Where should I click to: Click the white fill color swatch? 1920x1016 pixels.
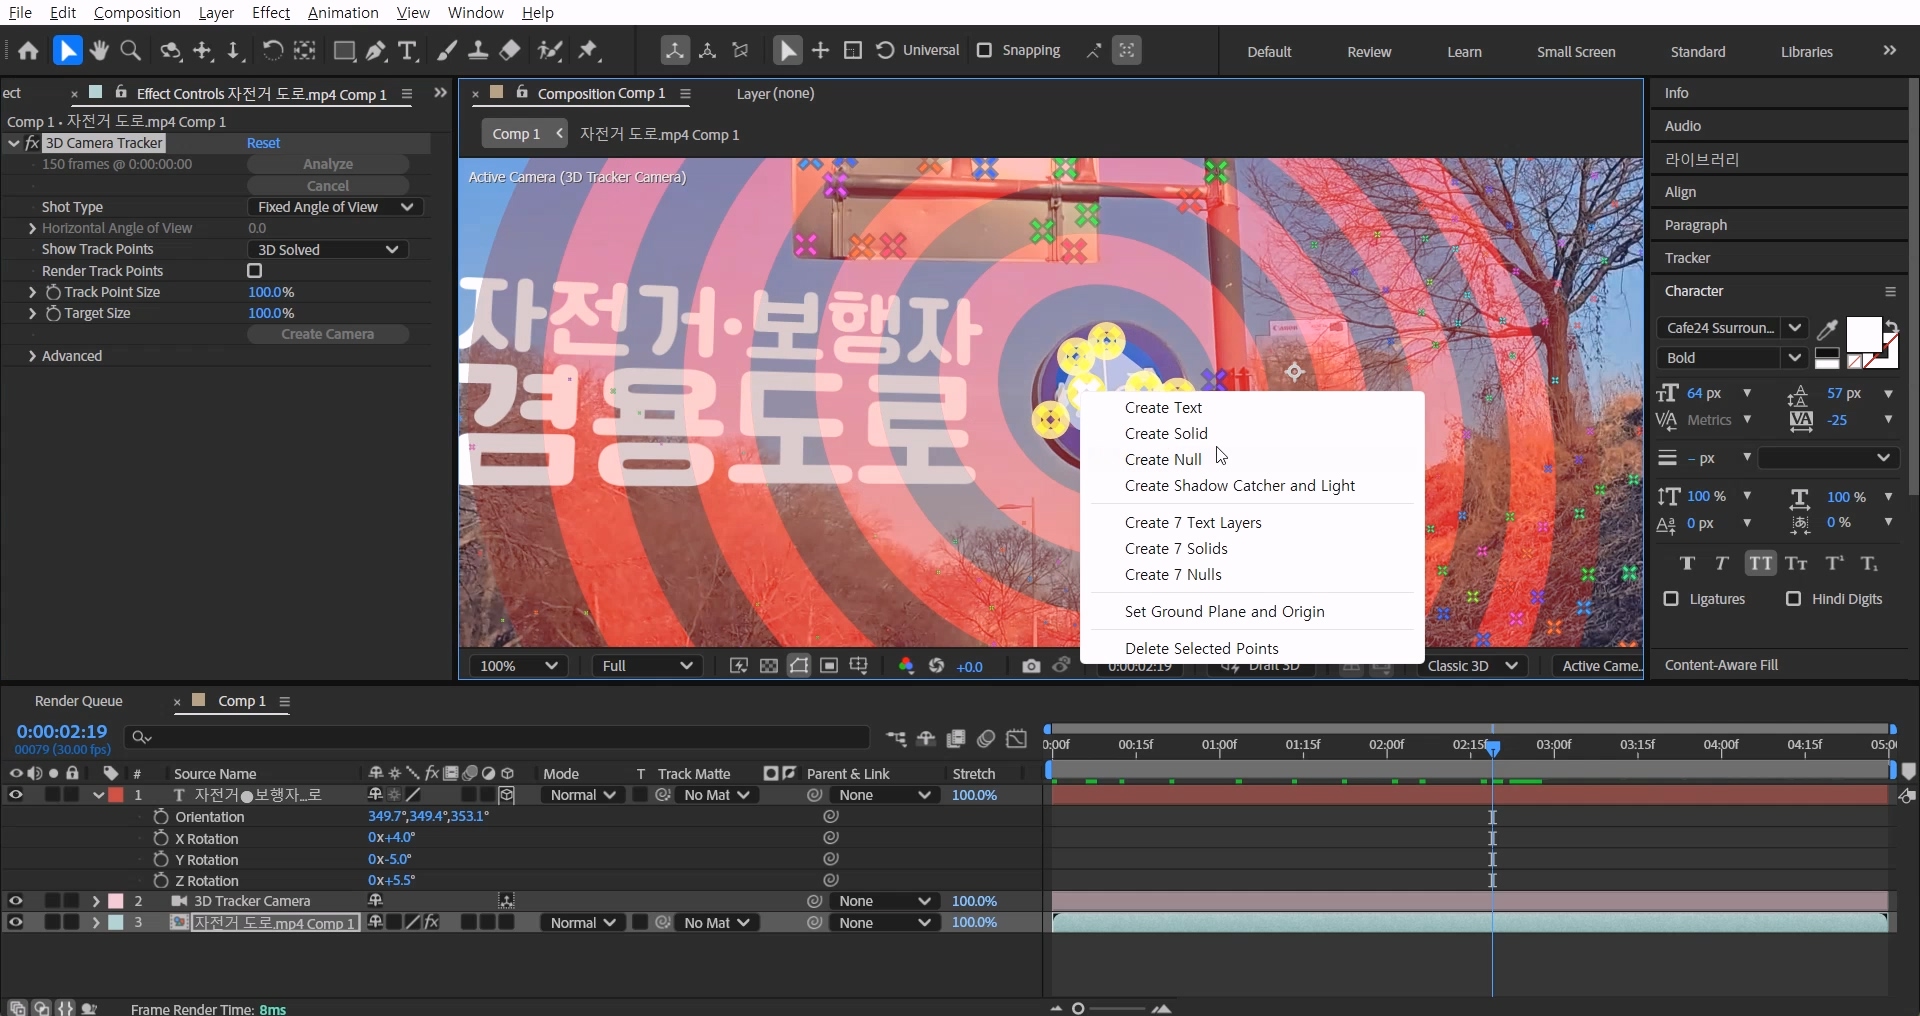(x=1862, y=333)
